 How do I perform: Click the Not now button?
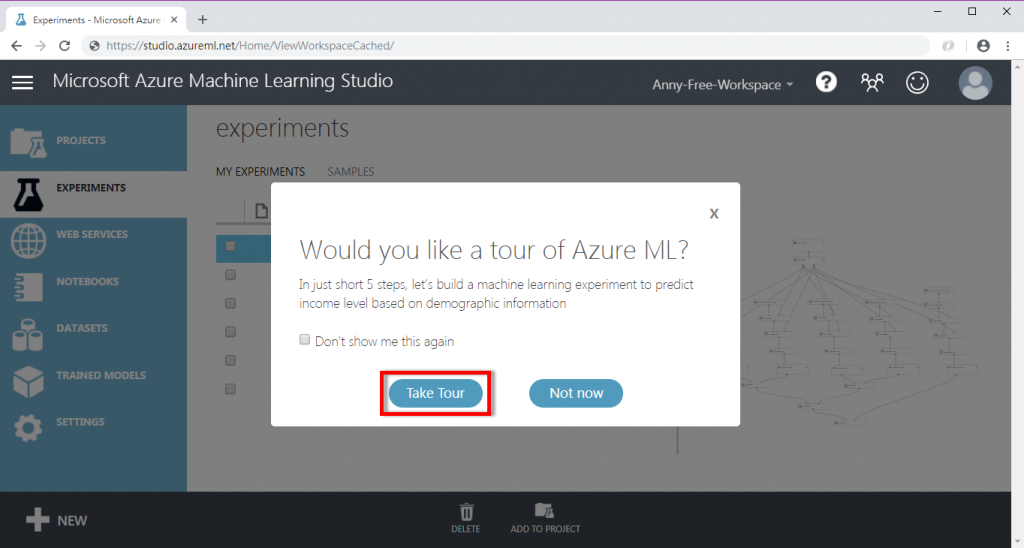[x=576, y=393]
